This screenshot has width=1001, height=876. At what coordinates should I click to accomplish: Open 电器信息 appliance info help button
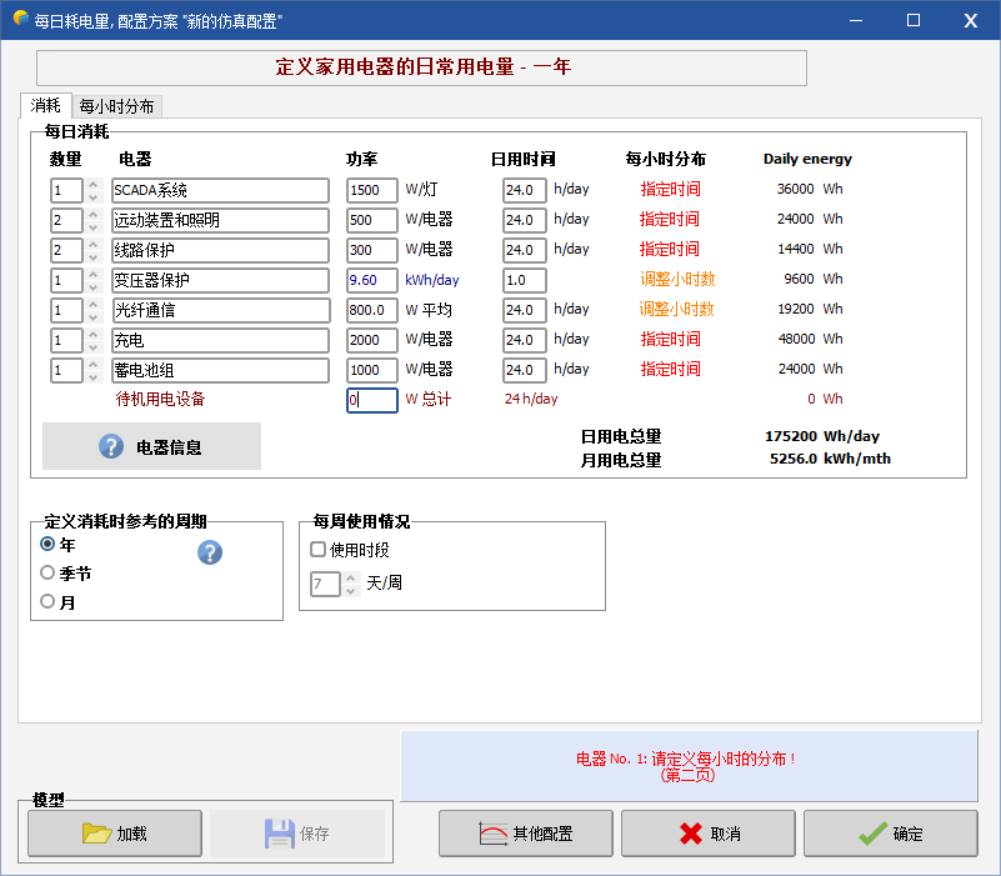click(152, 447)
